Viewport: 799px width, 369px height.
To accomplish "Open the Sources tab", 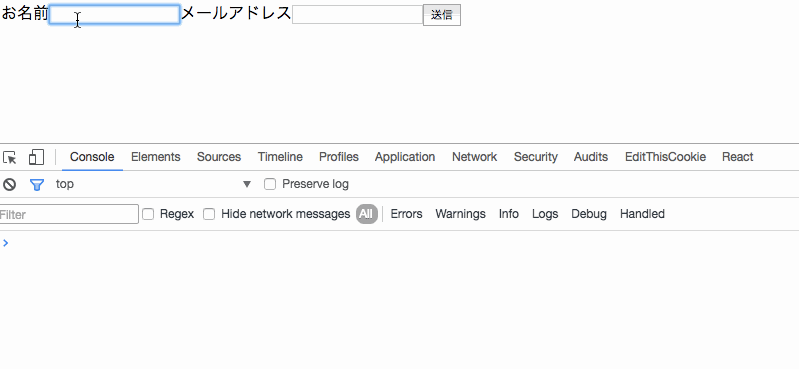I will [219, 157].
